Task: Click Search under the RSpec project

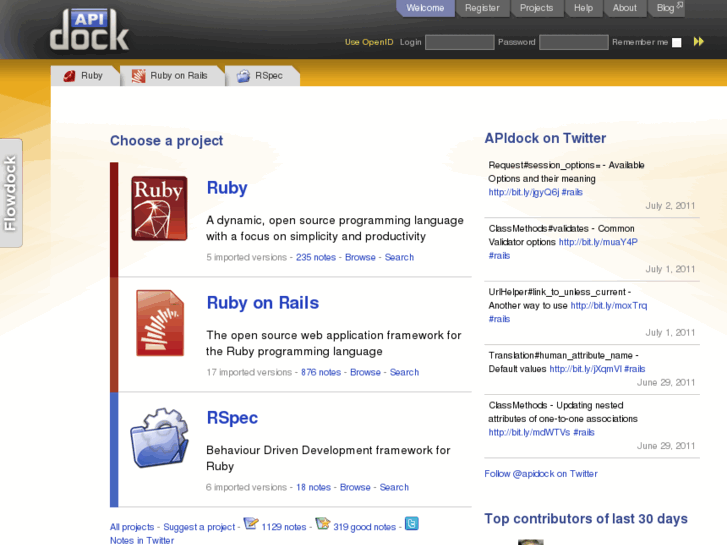Action: (x=394, y=487)
